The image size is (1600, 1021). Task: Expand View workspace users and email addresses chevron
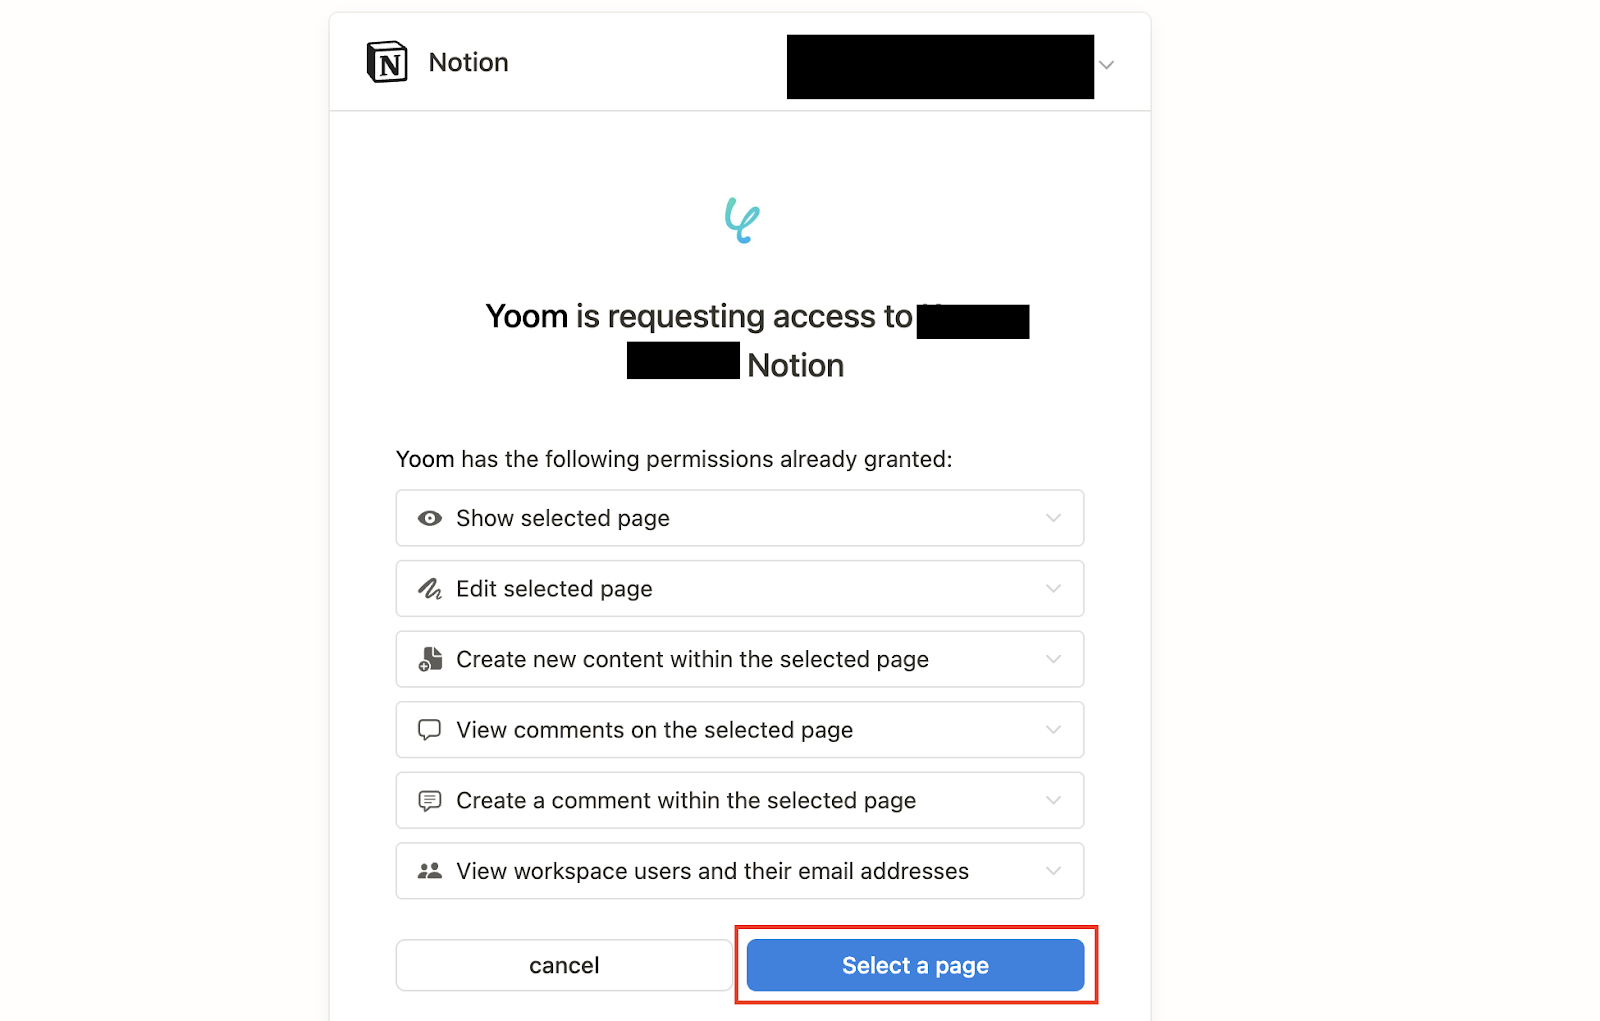[1053, 871]
